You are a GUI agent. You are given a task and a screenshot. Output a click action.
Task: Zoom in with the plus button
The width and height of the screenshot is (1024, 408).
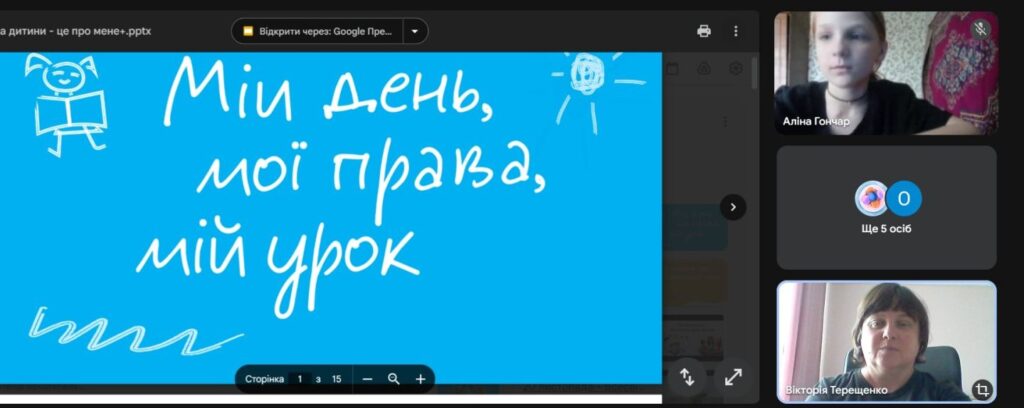pos(420,379)
